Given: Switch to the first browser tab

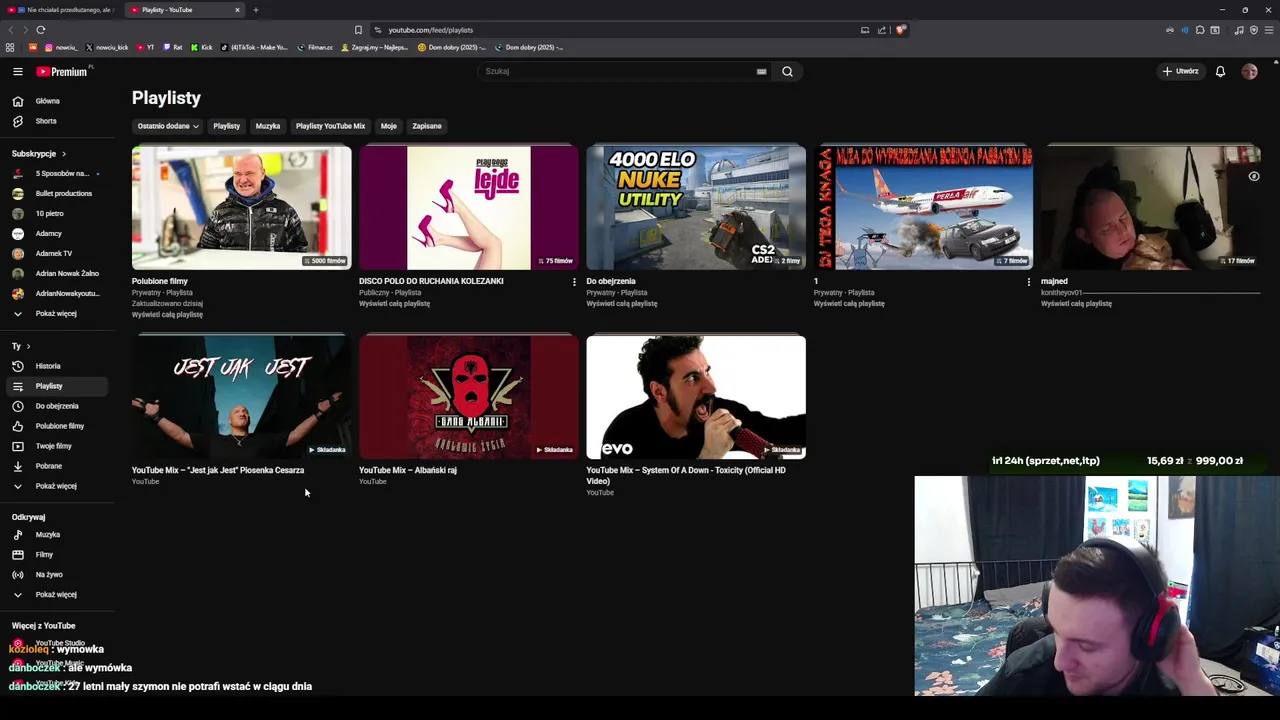Looking at the screenshot, I should click(x=62, y=10).
